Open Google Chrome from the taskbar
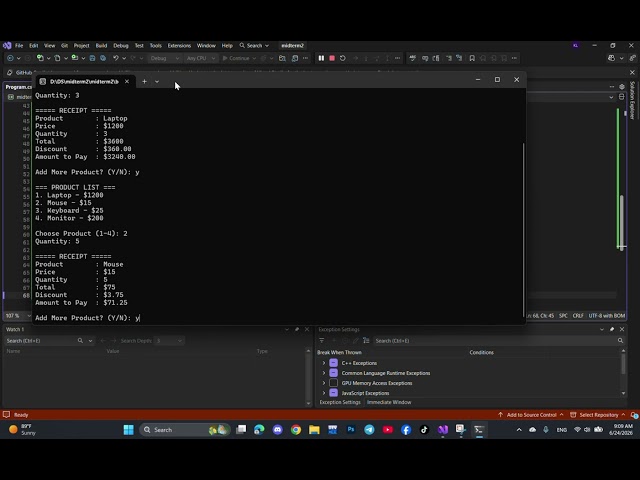640x480 pixels. [296, 430]
